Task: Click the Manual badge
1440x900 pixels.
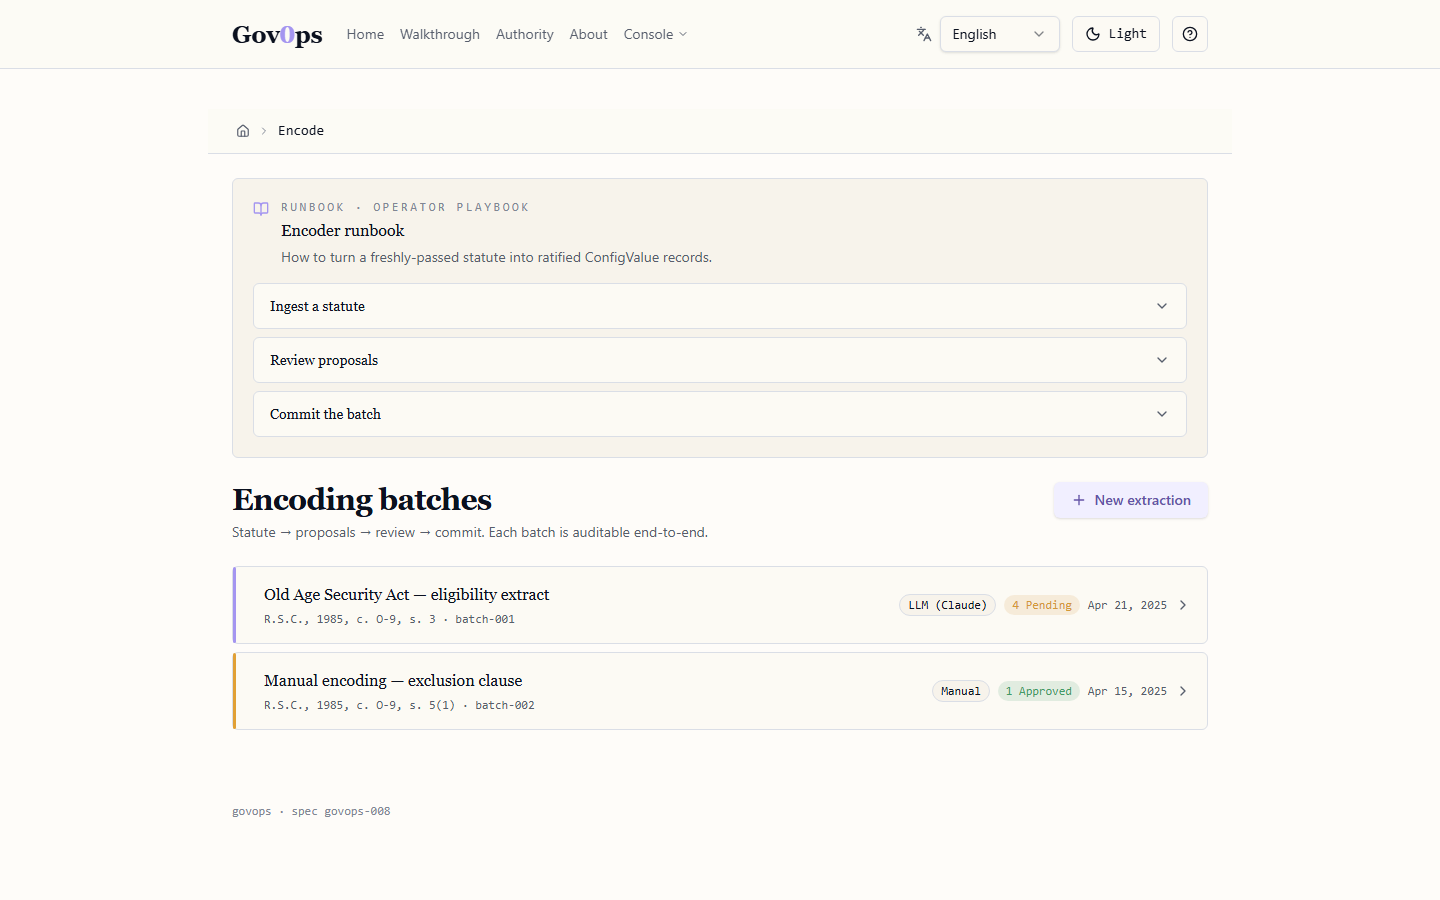Action: [x=961, y=691]
